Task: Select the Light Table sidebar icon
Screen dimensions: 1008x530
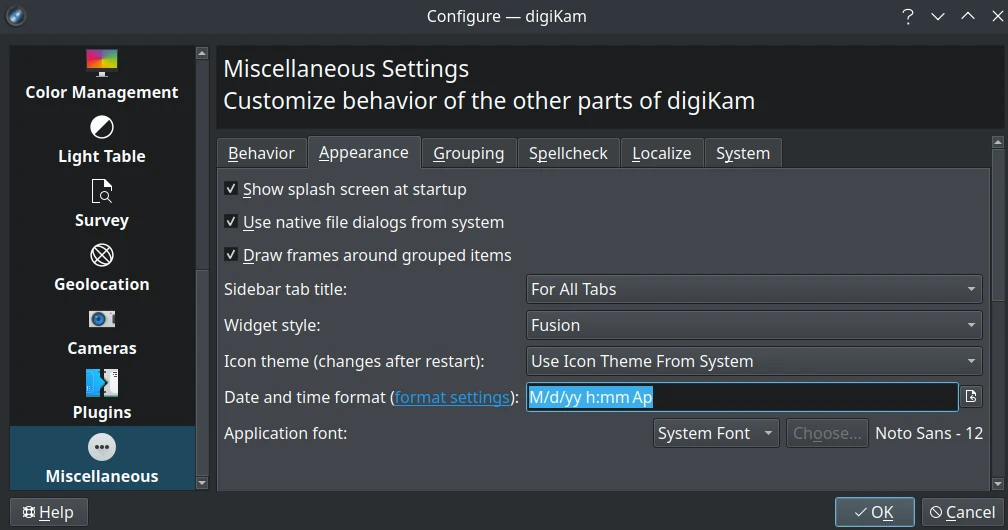Action: pos(101,139)
